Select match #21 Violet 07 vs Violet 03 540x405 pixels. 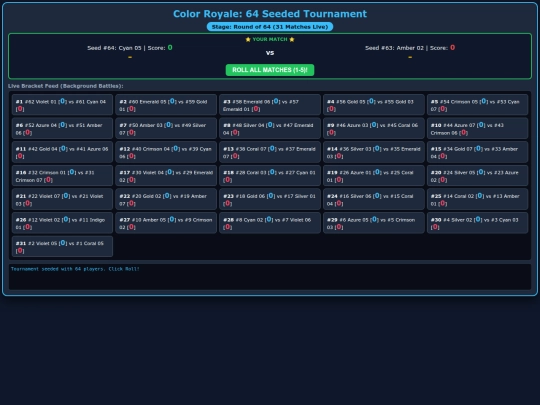click(x=62, y=199)
